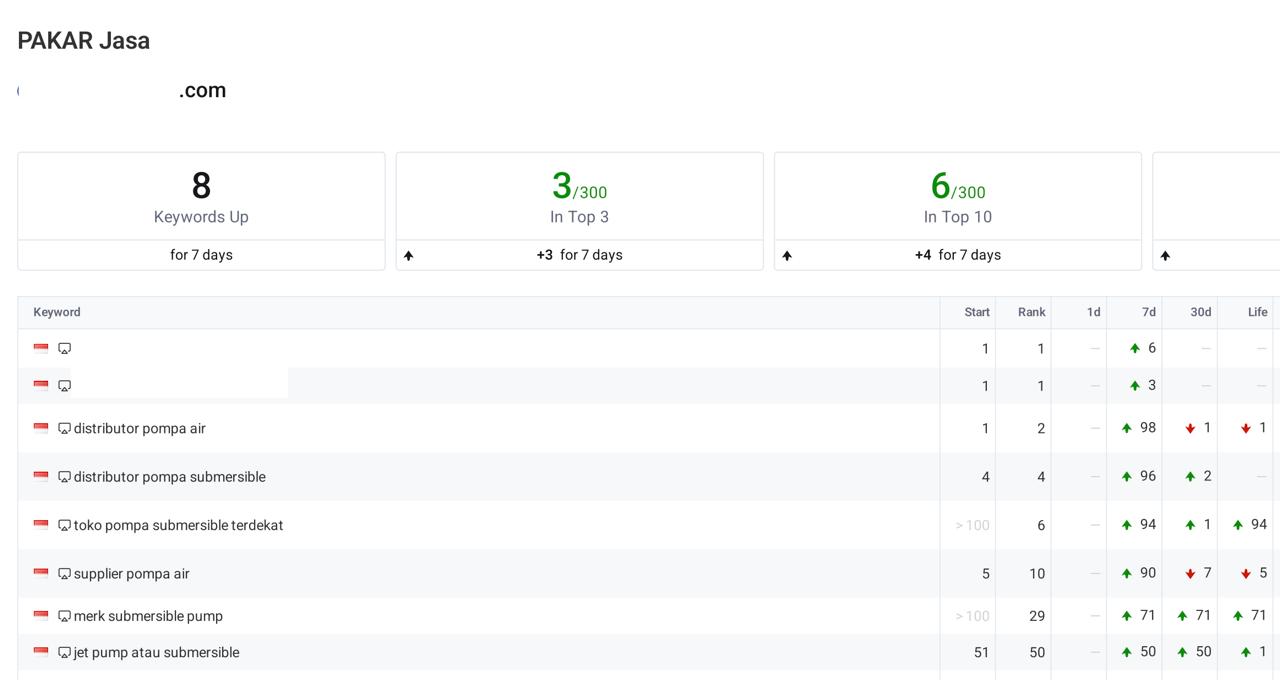Click flag icon in "jet pump atau submersible" row
This screenshot has height=680, width=1280.
tap(41, 652)
